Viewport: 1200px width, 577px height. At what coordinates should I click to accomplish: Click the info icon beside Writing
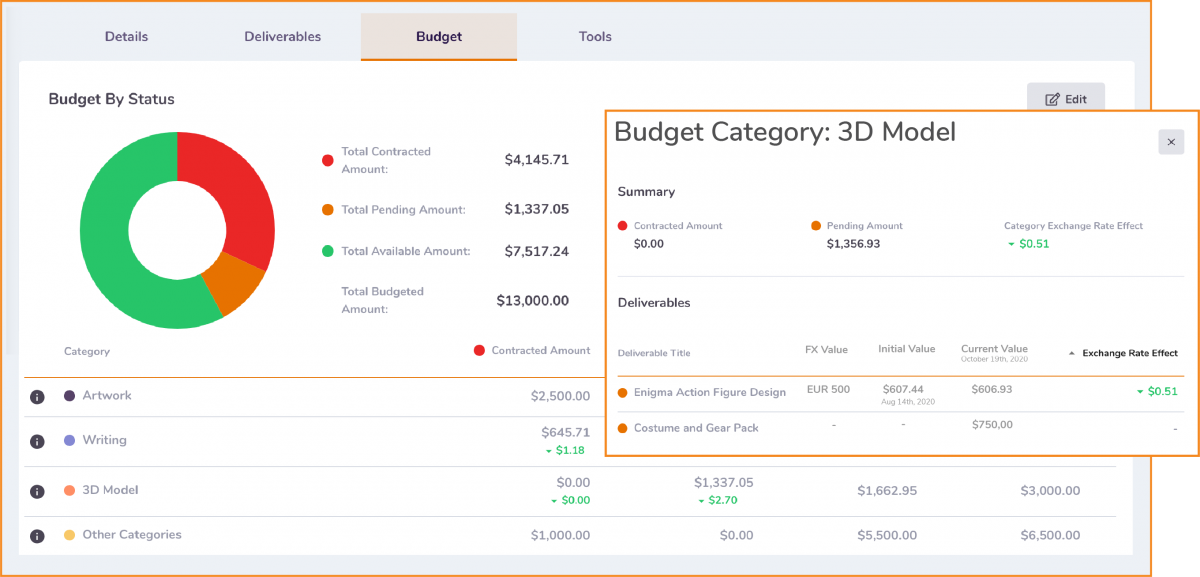click(37, 441)
